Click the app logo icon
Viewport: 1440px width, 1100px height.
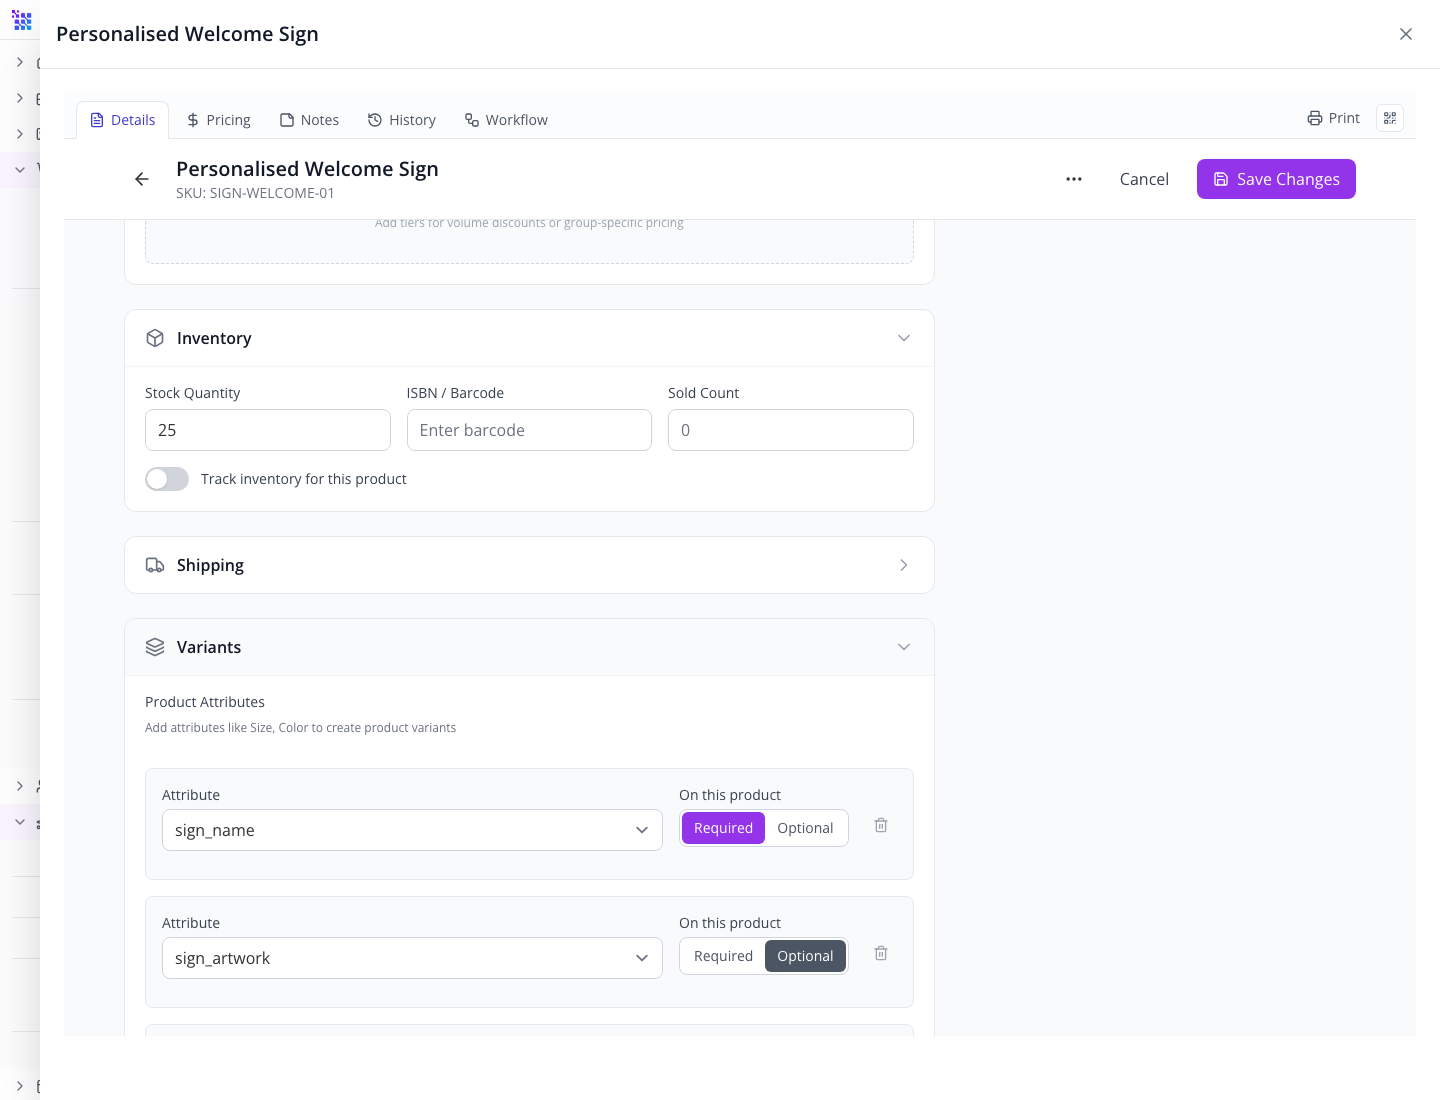(22, 20)
